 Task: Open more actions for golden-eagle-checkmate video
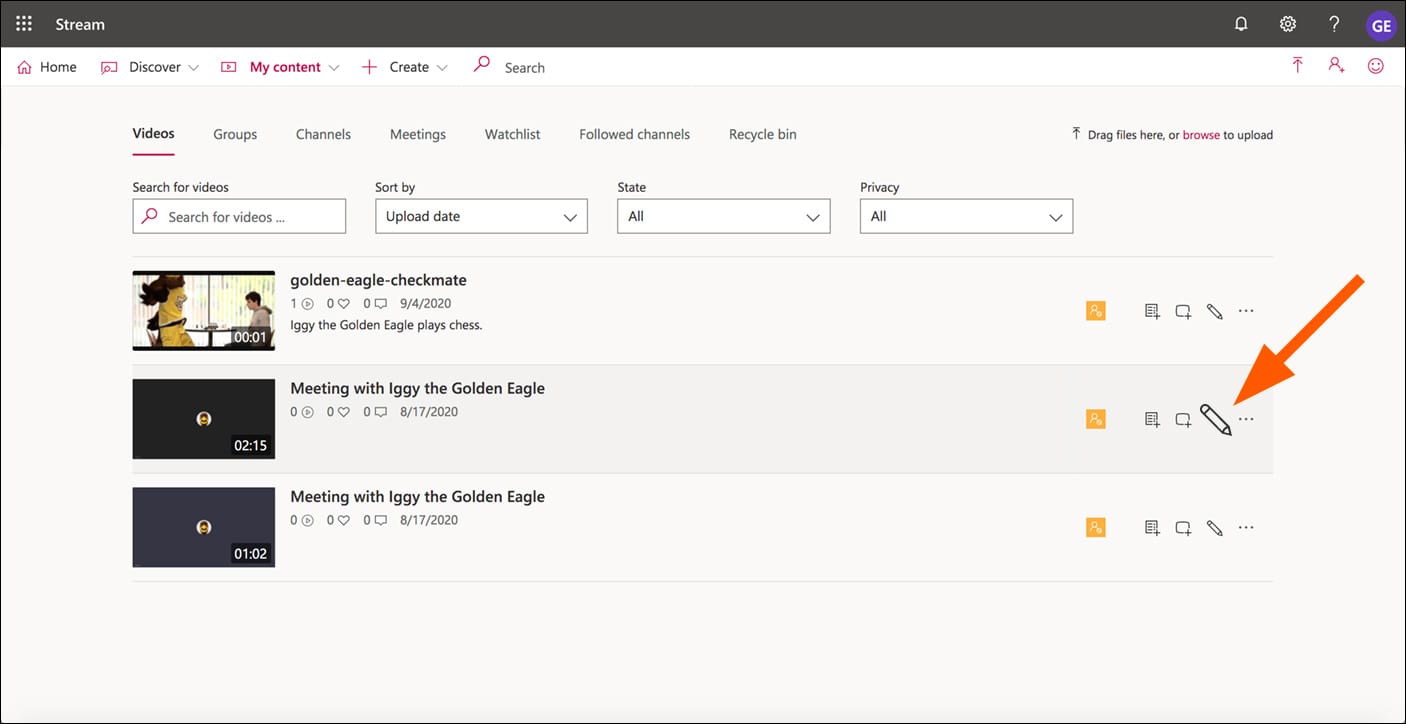(1246, 311)
